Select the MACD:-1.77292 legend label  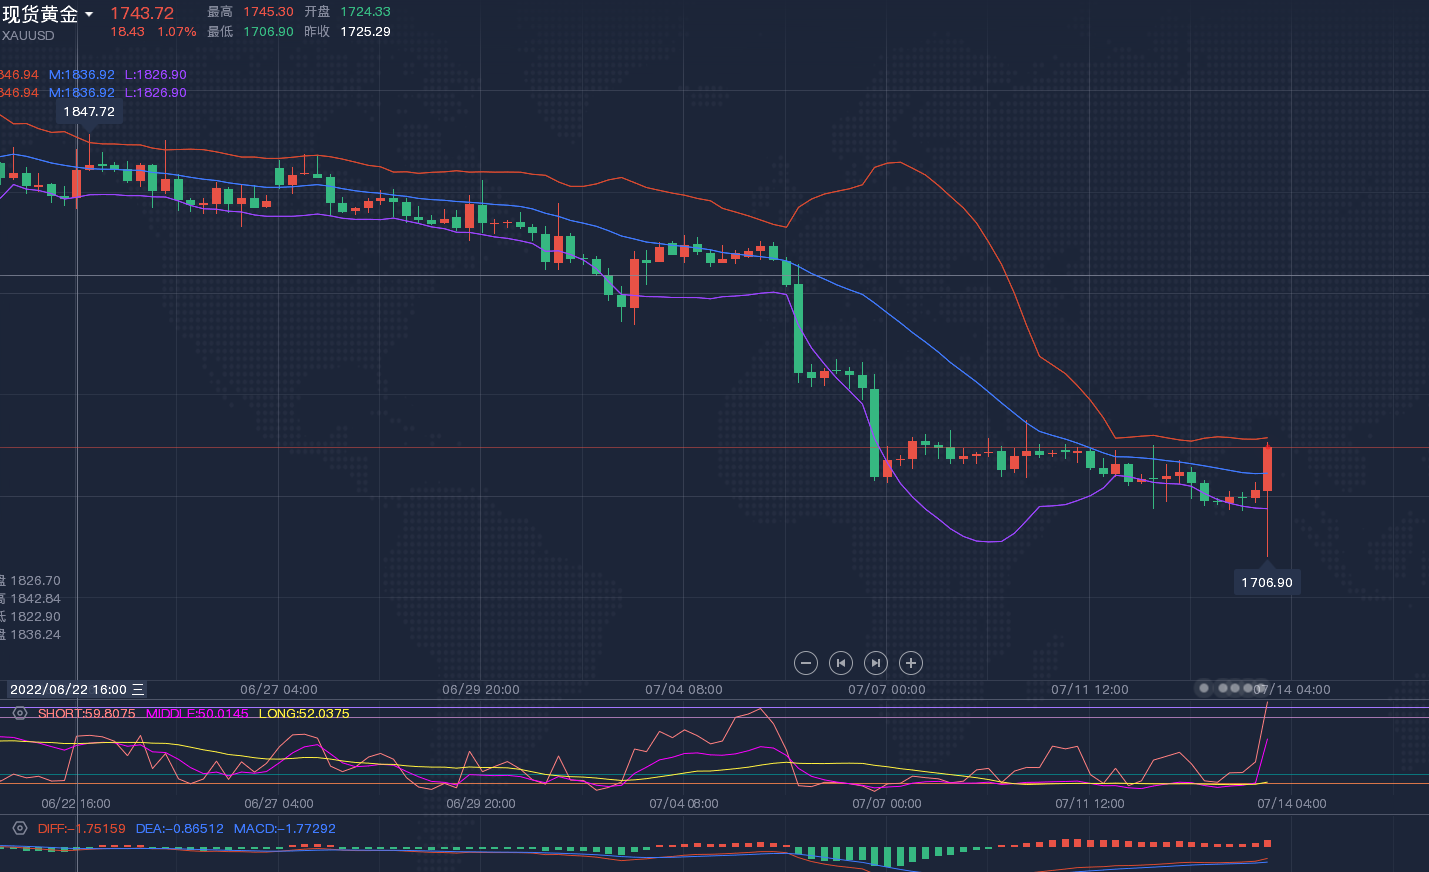tap(285, 828)
